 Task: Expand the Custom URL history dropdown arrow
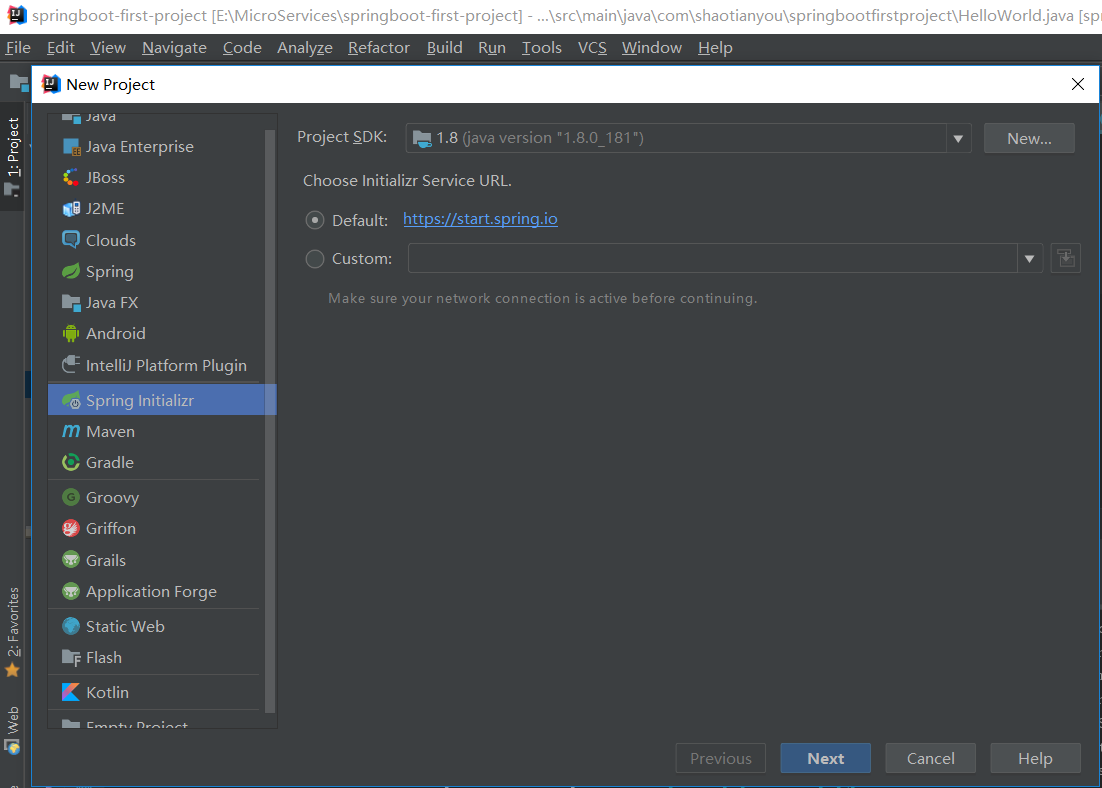click(1030, 259)
